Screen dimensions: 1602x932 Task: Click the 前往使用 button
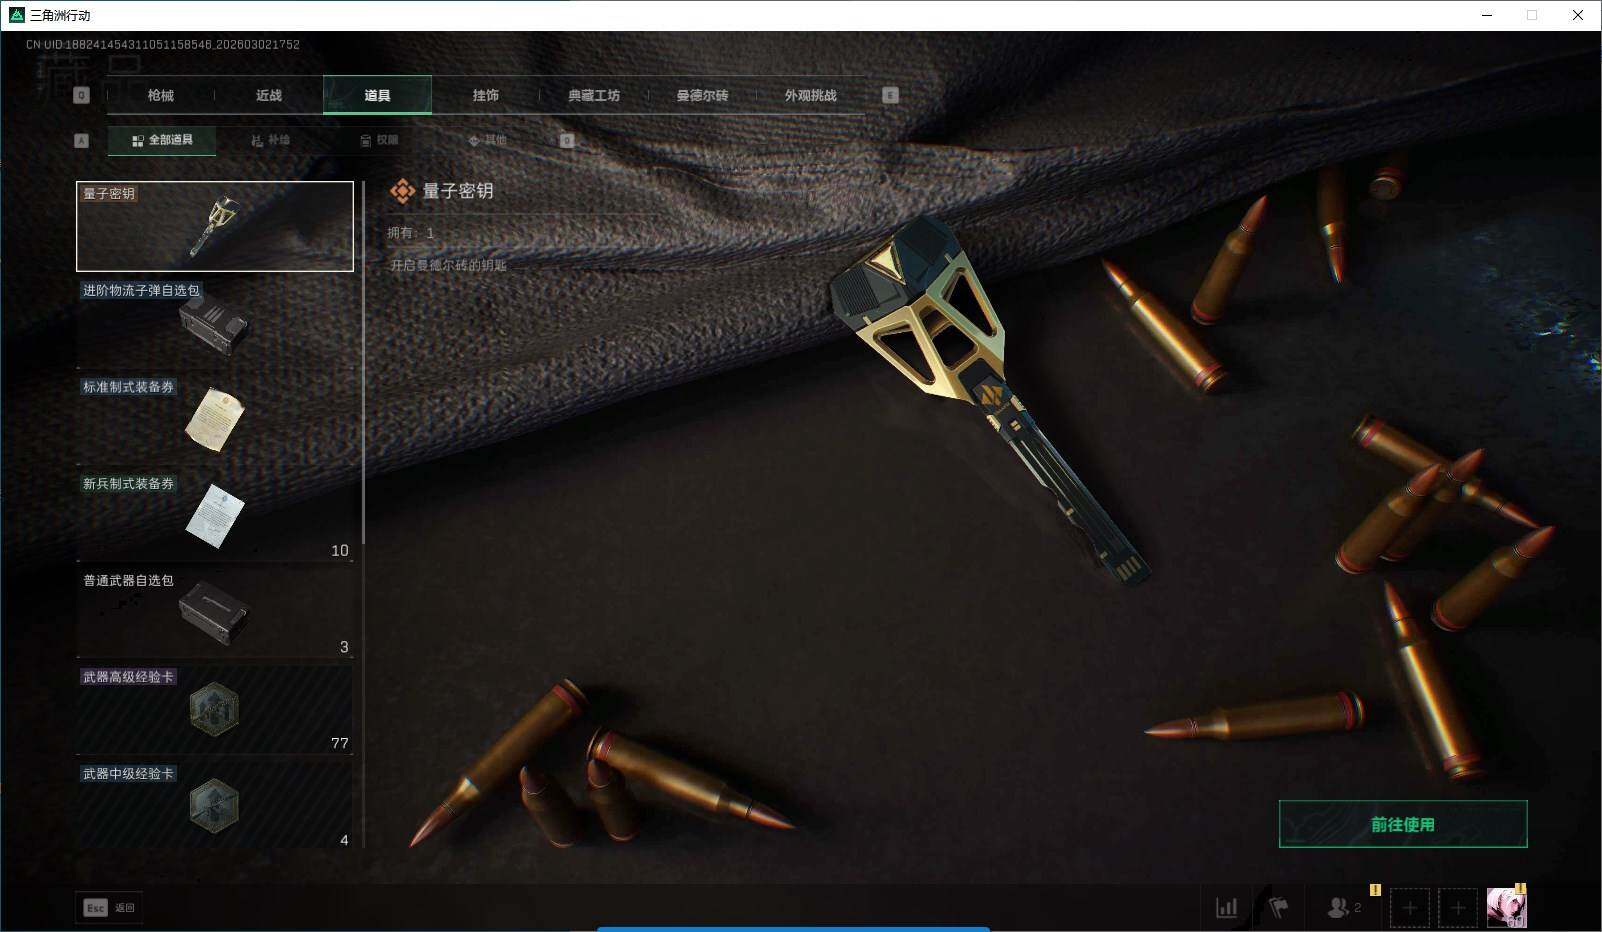click(x=1403, y=824)
